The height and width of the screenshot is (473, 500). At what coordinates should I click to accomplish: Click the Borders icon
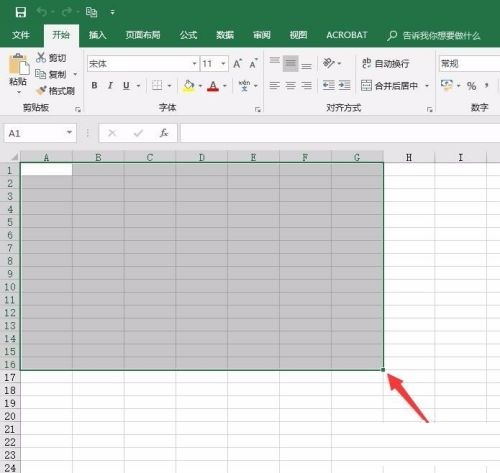click(157, 86)
